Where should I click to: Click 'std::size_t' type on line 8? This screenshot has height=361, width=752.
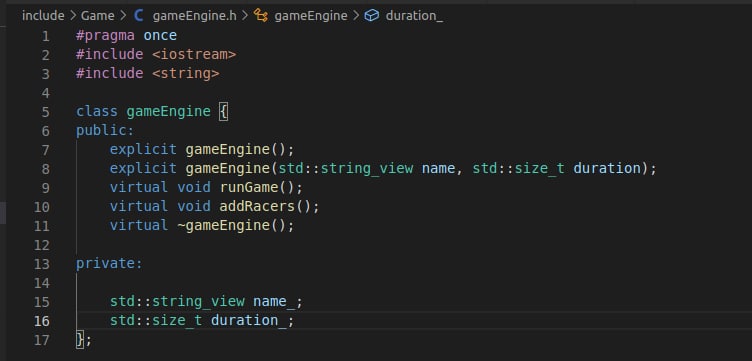pos(518,168)
